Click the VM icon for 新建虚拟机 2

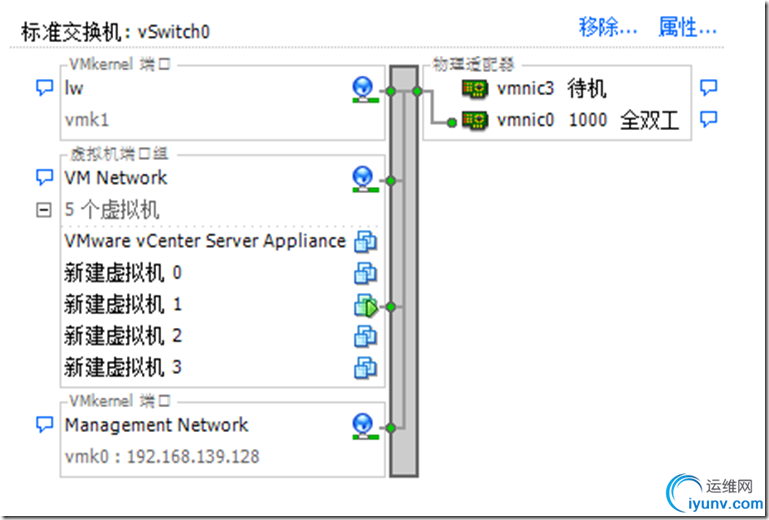tap(365, 337)
